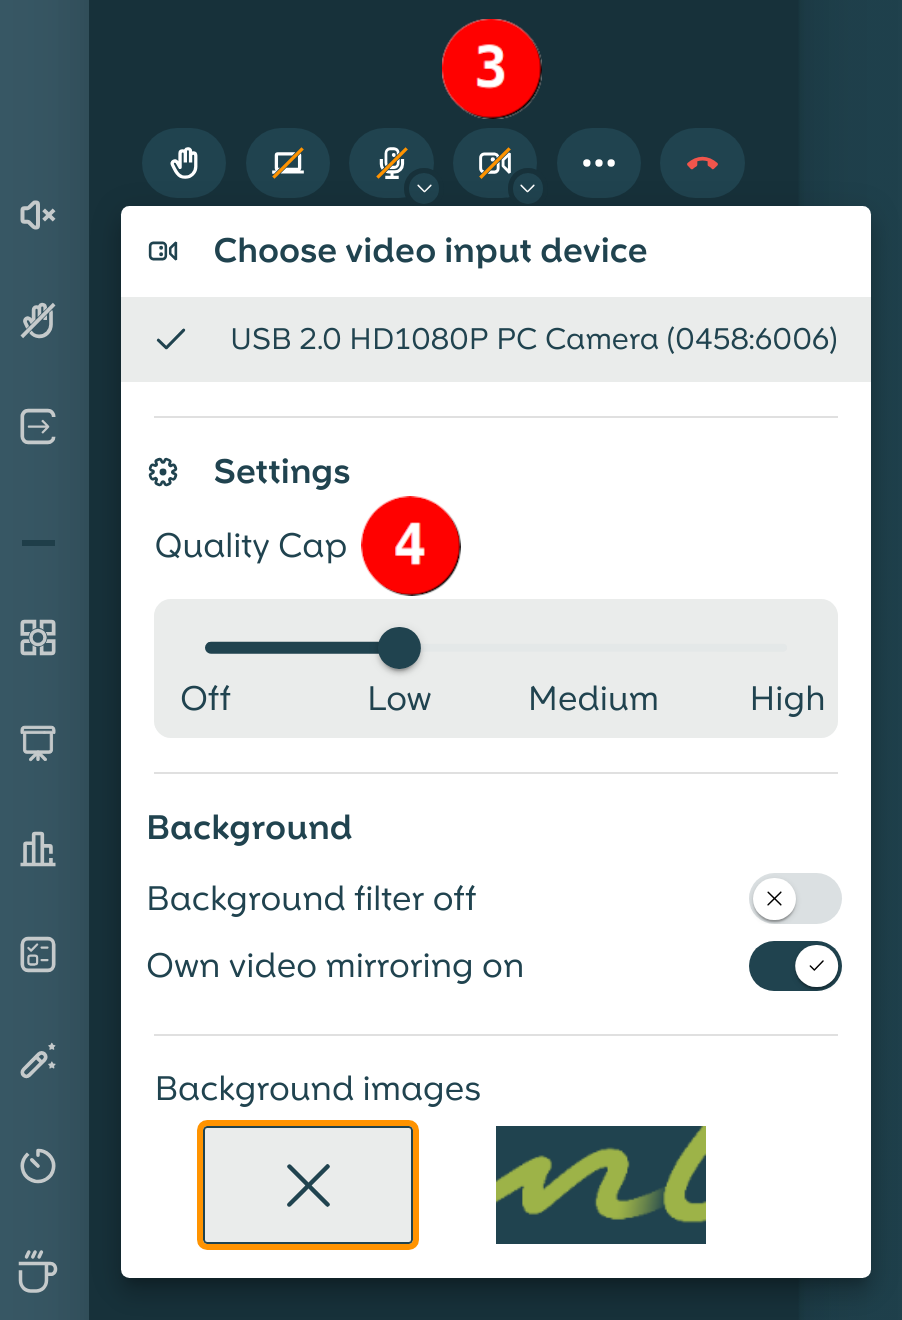Choose the green logo background image
This screenshot has height=1320, width=902.
click(x=600, y=1185)
